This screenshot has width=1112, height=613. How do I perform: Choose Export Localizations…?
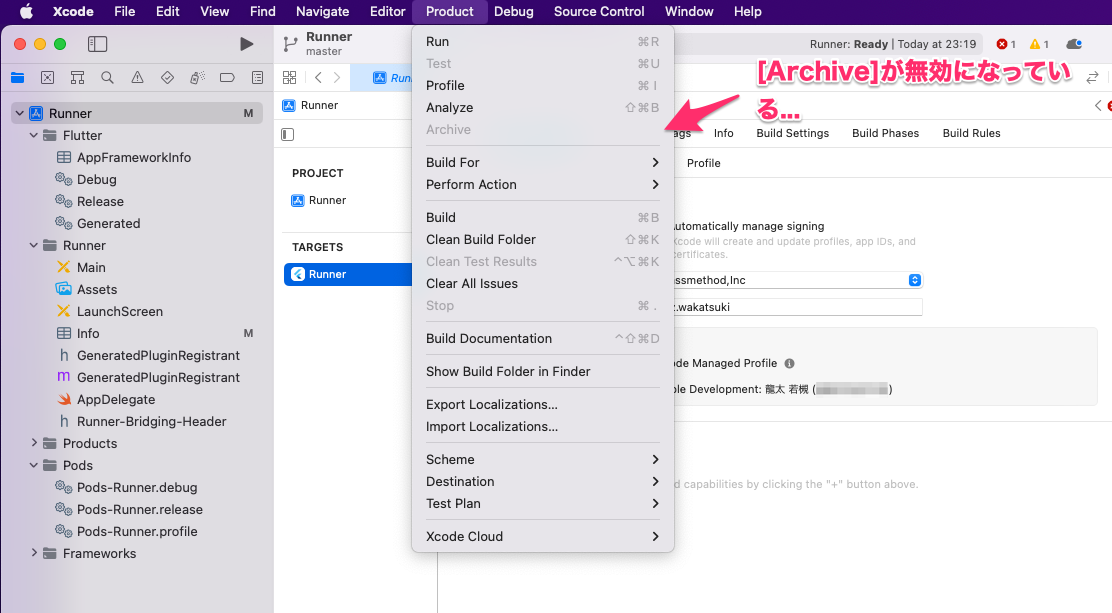tap(543, 404)
